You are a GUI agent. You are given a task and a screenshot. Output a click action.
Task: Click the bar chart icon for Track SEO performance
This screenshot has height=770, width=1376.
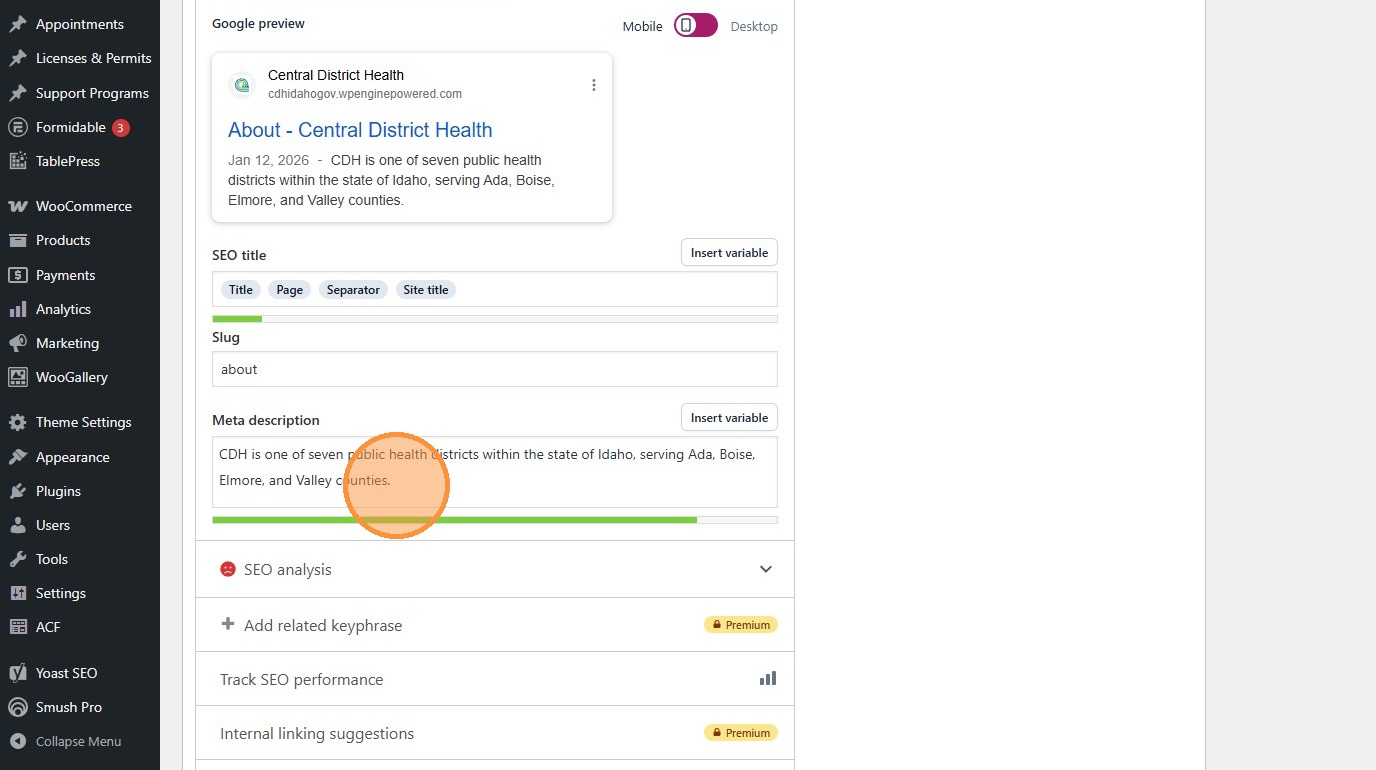coord(768,678)
